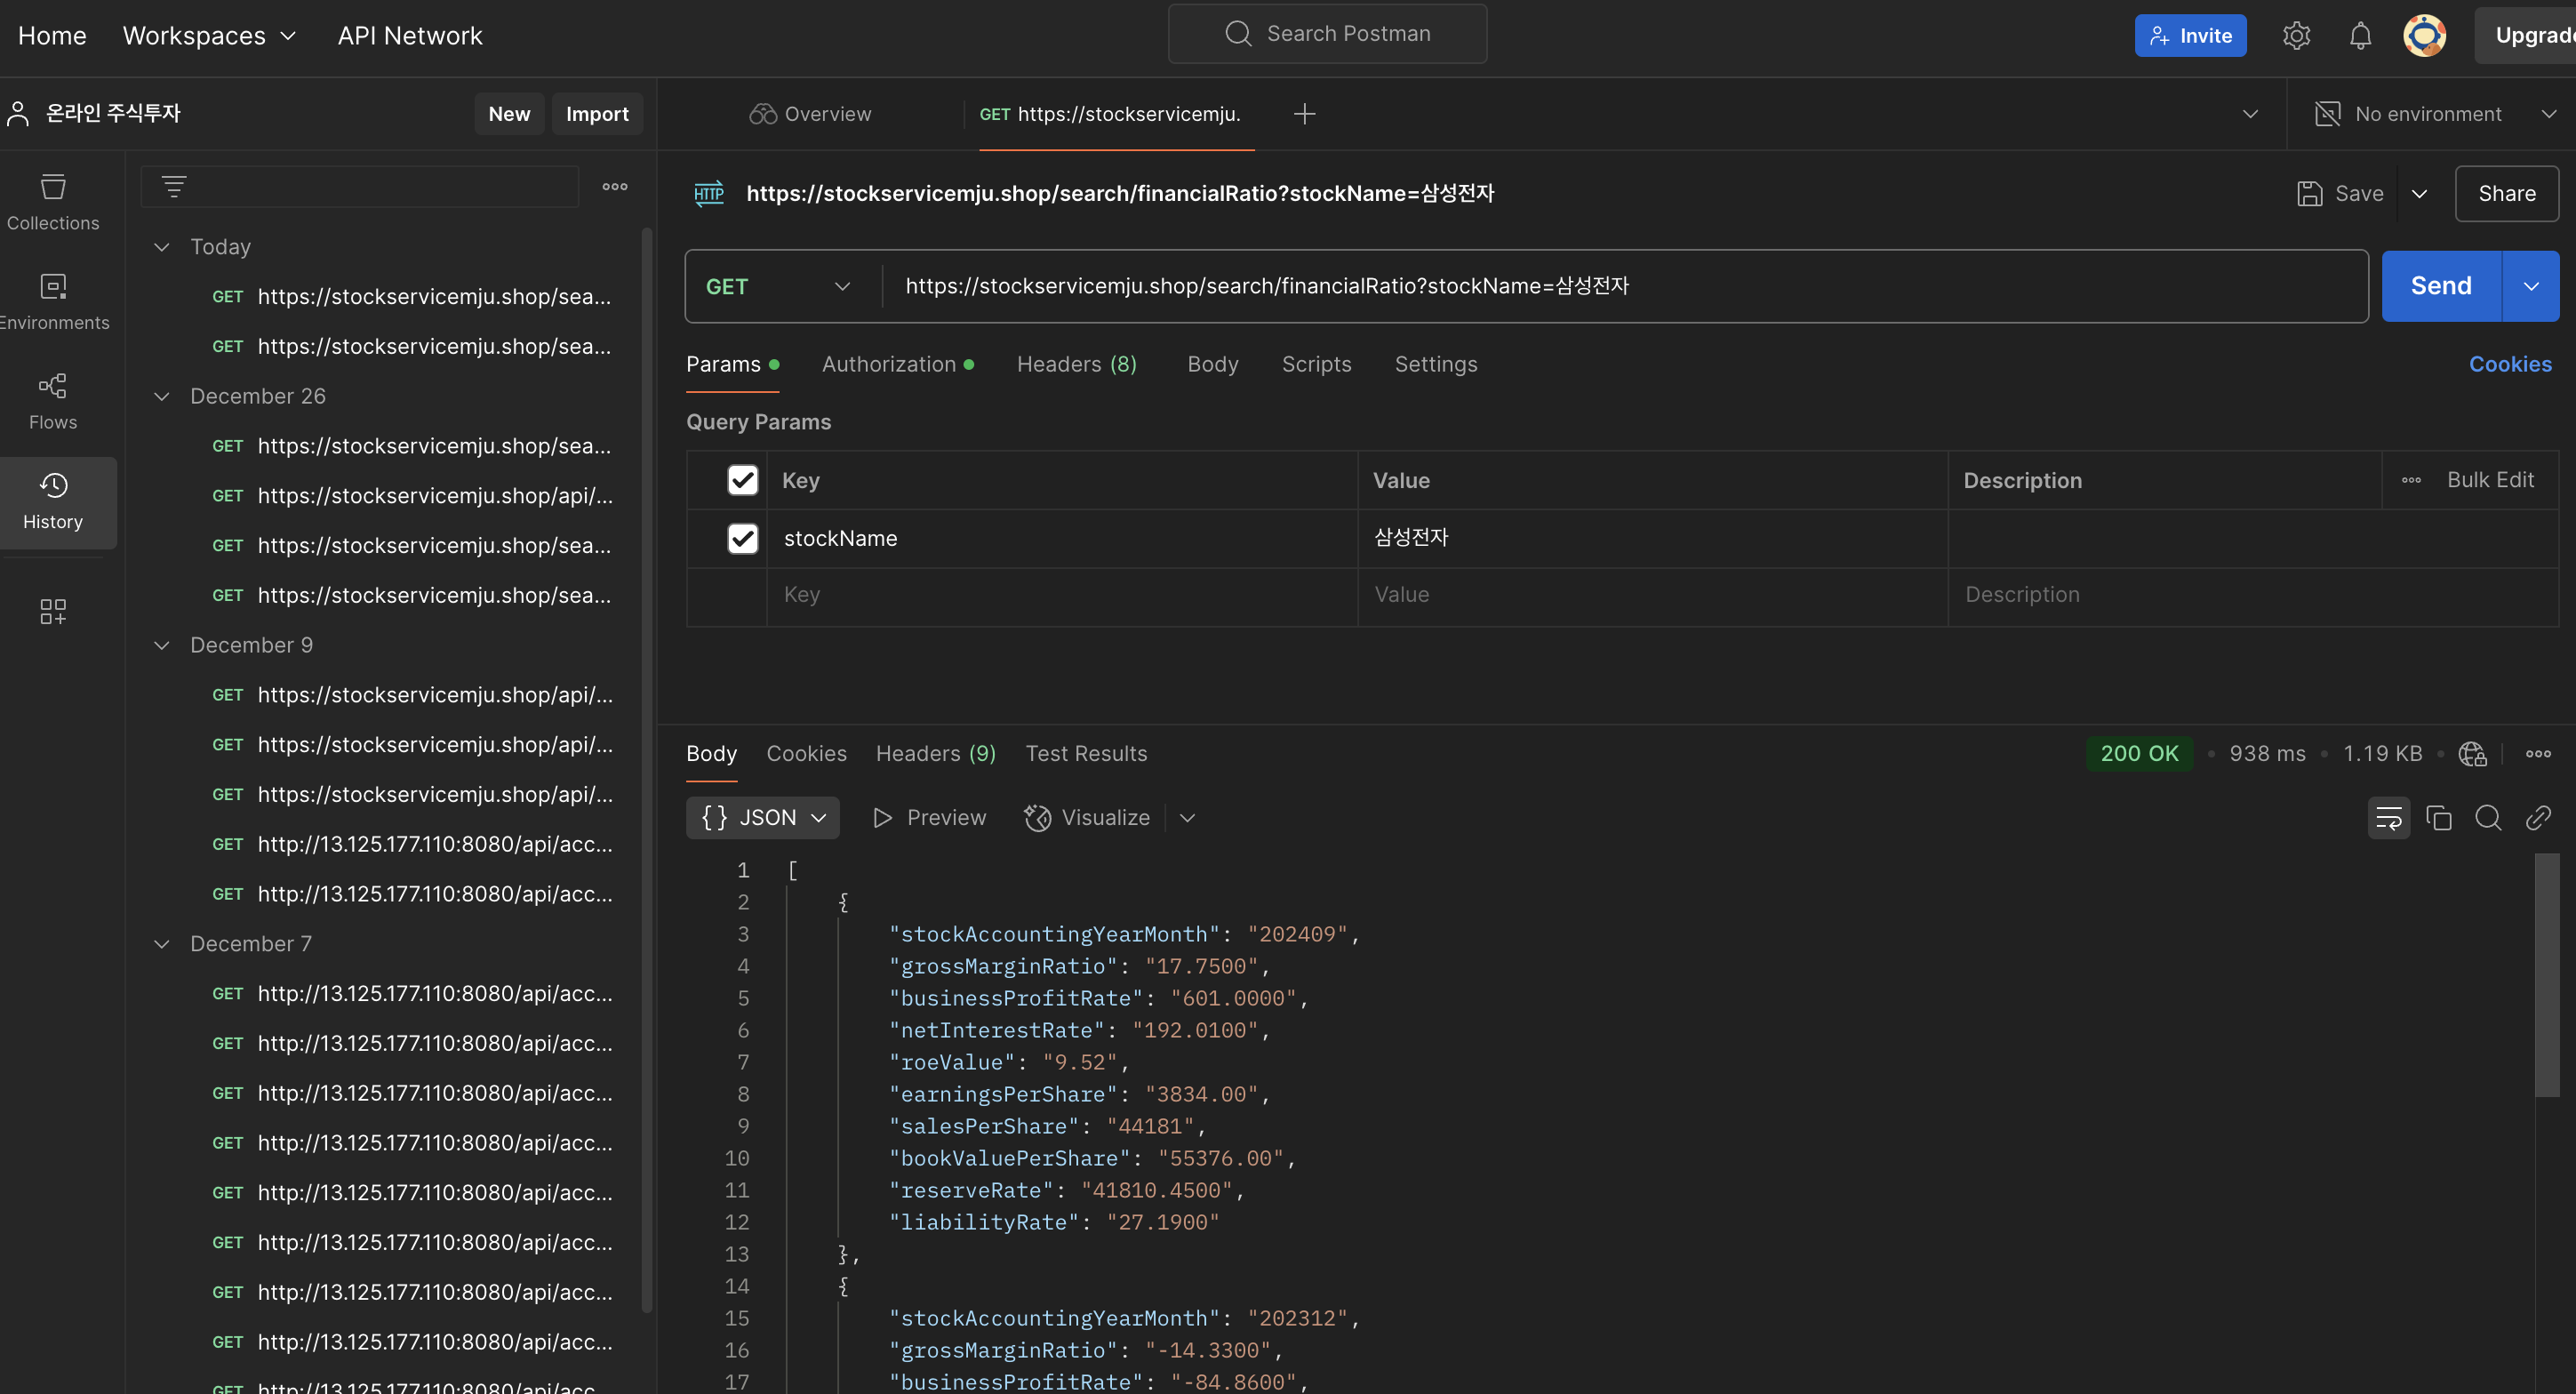Add a new request tab

(1304, 114)
